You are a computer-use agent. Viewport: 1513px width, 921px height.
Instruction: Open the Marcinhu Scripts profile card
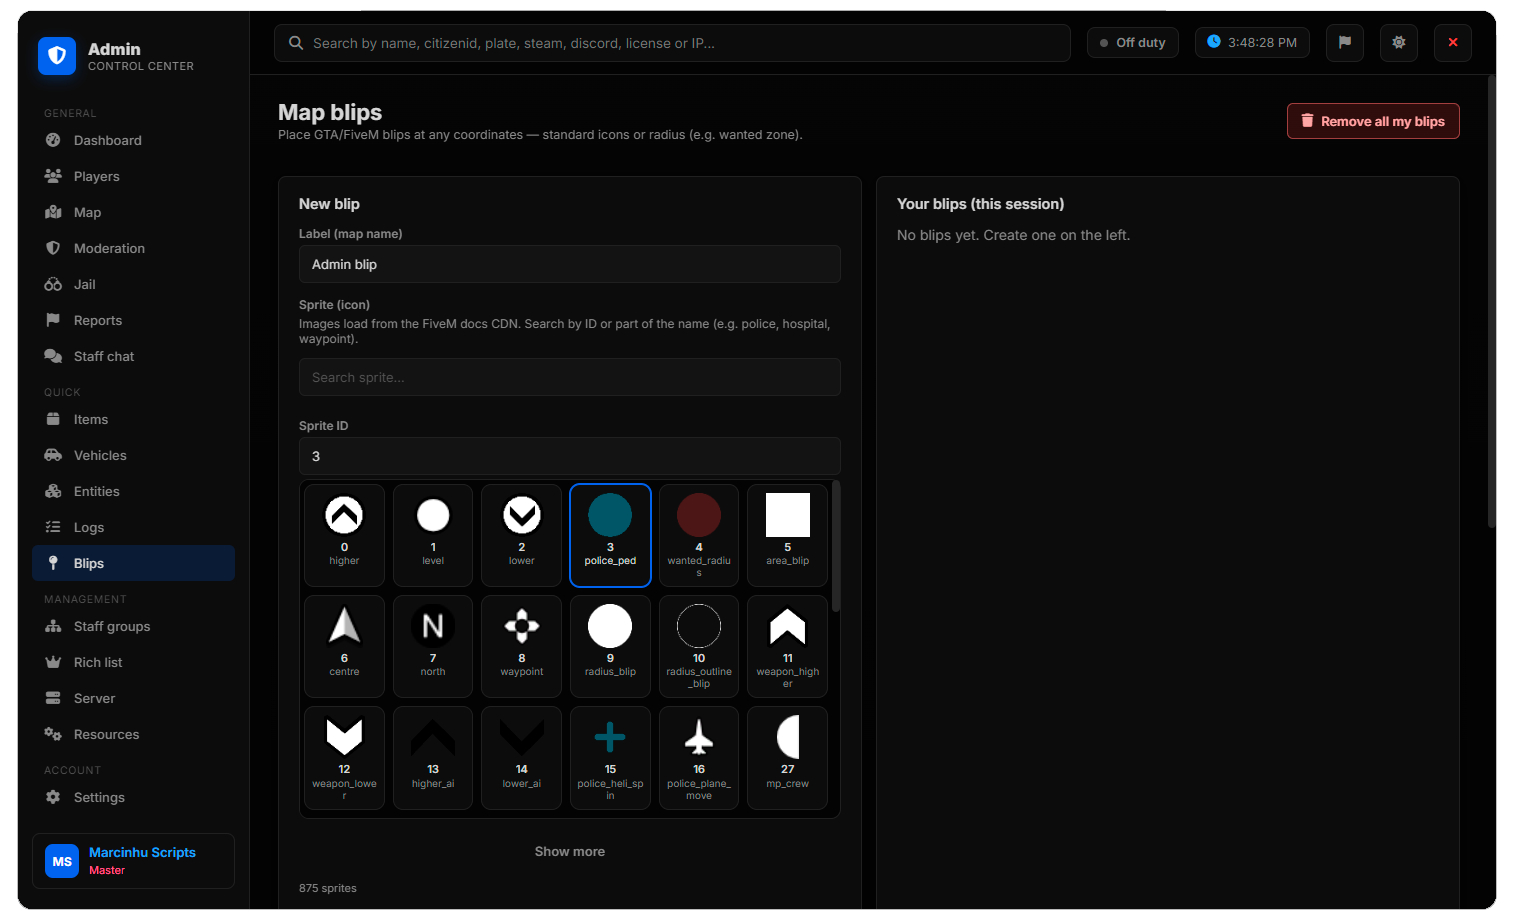coord(134,861)
